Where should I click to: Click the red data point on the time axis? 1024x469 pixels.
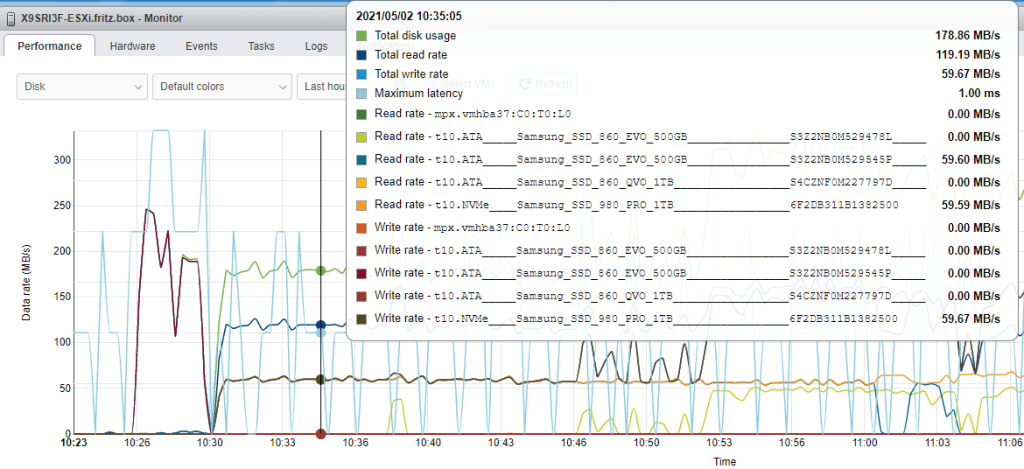321,434
